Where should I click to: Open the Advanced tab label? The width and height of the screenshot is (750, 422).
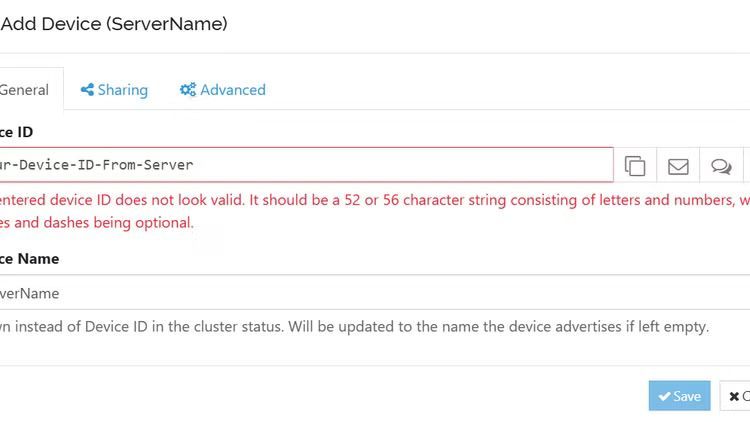point(233,90)
